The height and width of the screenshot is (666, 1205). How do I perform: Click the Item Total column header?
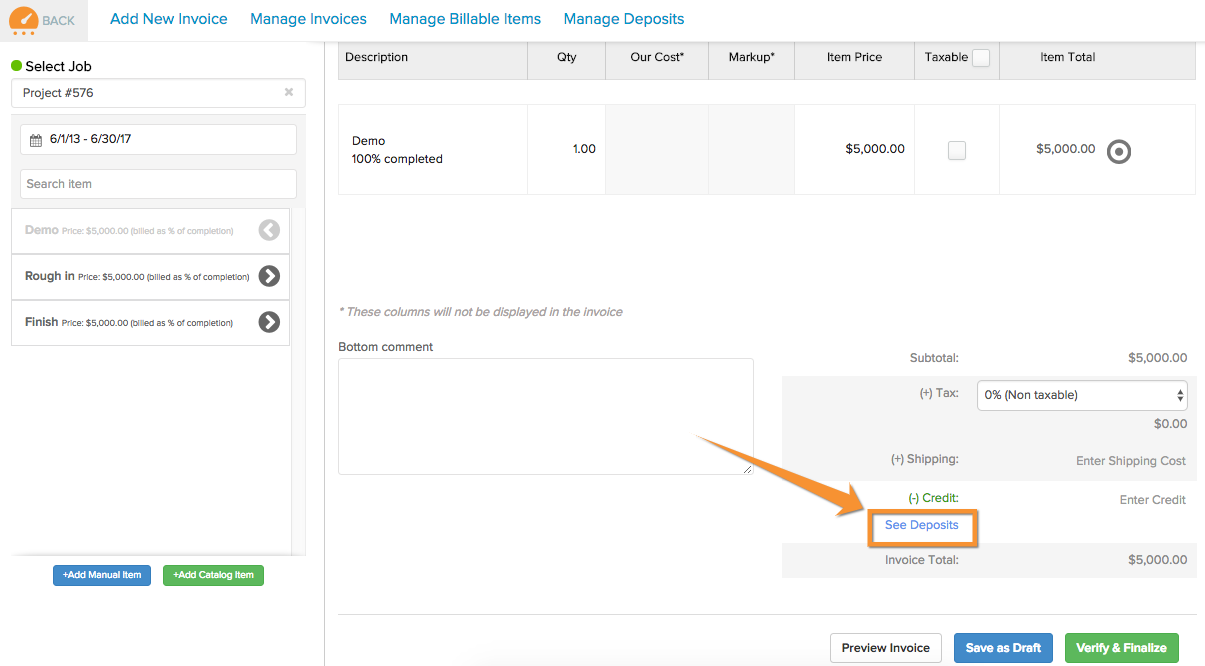click(1067, 58)
